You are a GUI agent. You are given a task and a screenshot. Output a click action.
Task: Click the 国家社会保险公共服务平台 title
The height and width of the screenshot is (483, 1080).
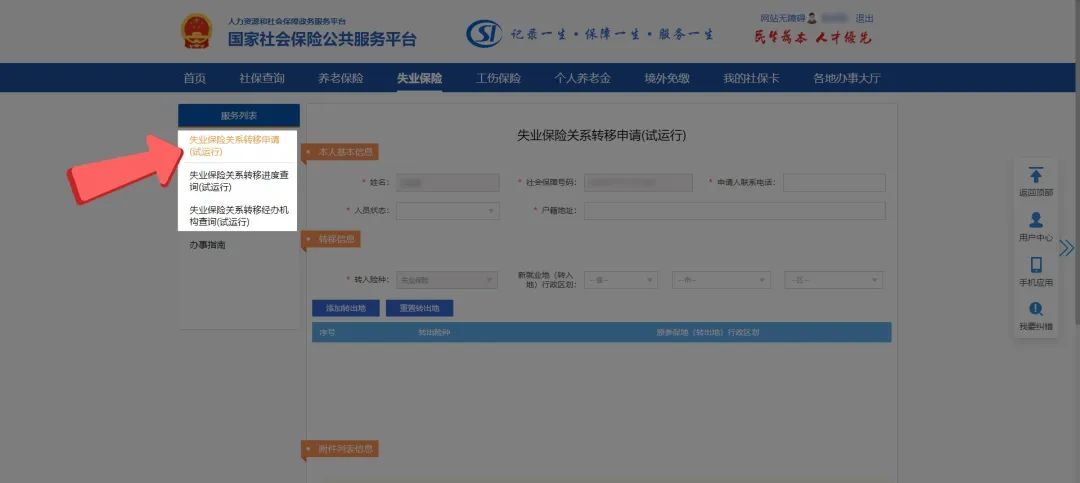coord(322,39)
